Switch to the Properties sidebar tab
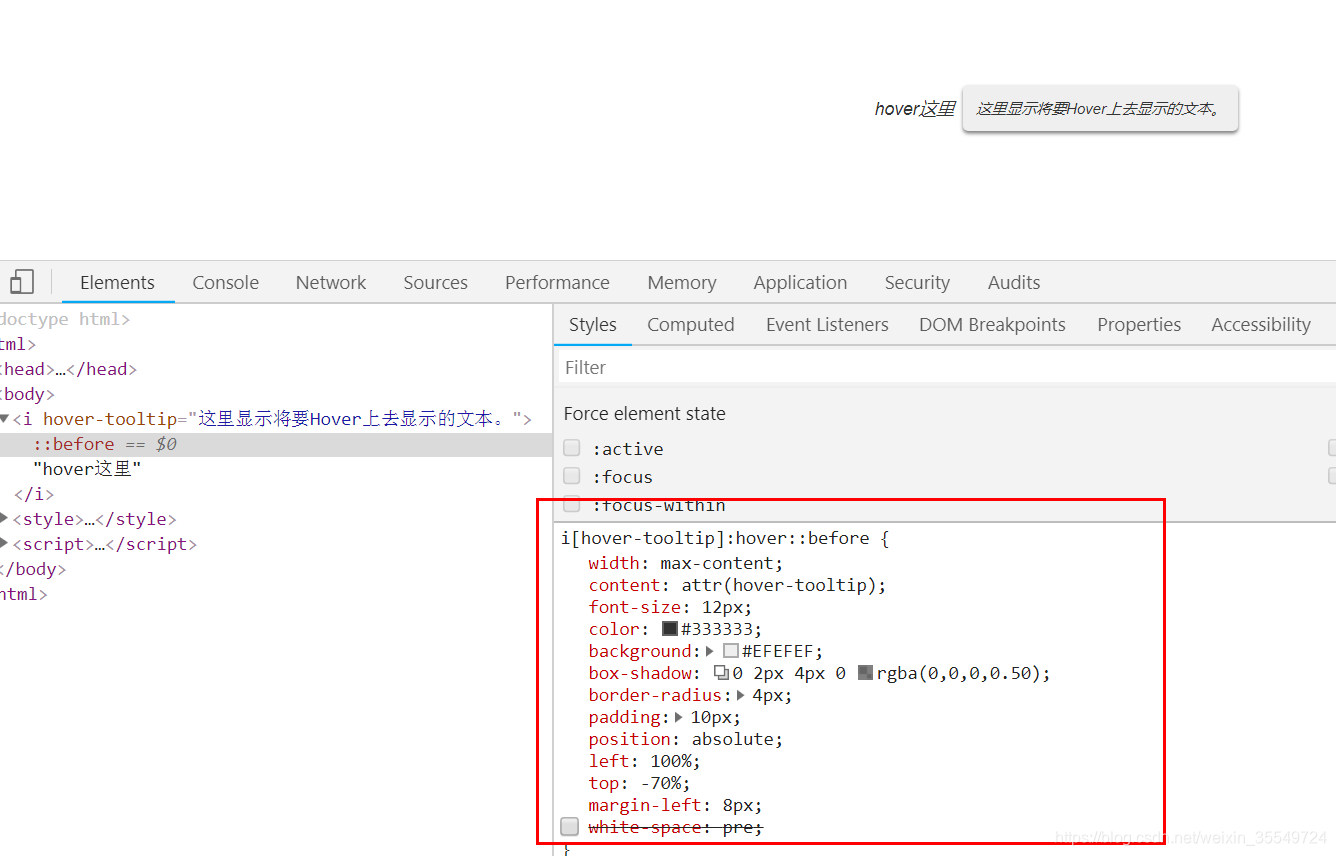Viewport: 1336px width, 856px height. pos(1139,324)
